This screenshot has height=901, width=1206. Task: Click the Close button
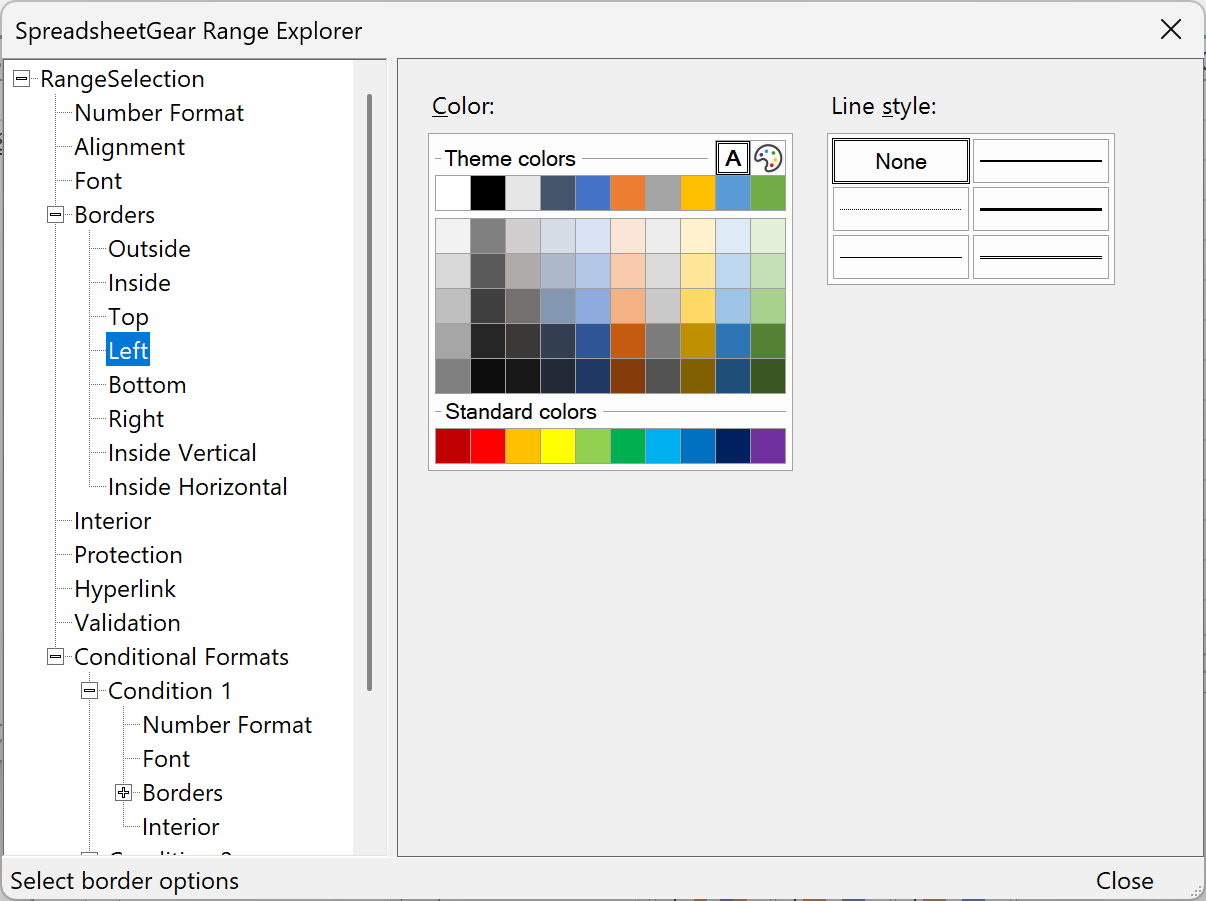[x=1124, y=880]
